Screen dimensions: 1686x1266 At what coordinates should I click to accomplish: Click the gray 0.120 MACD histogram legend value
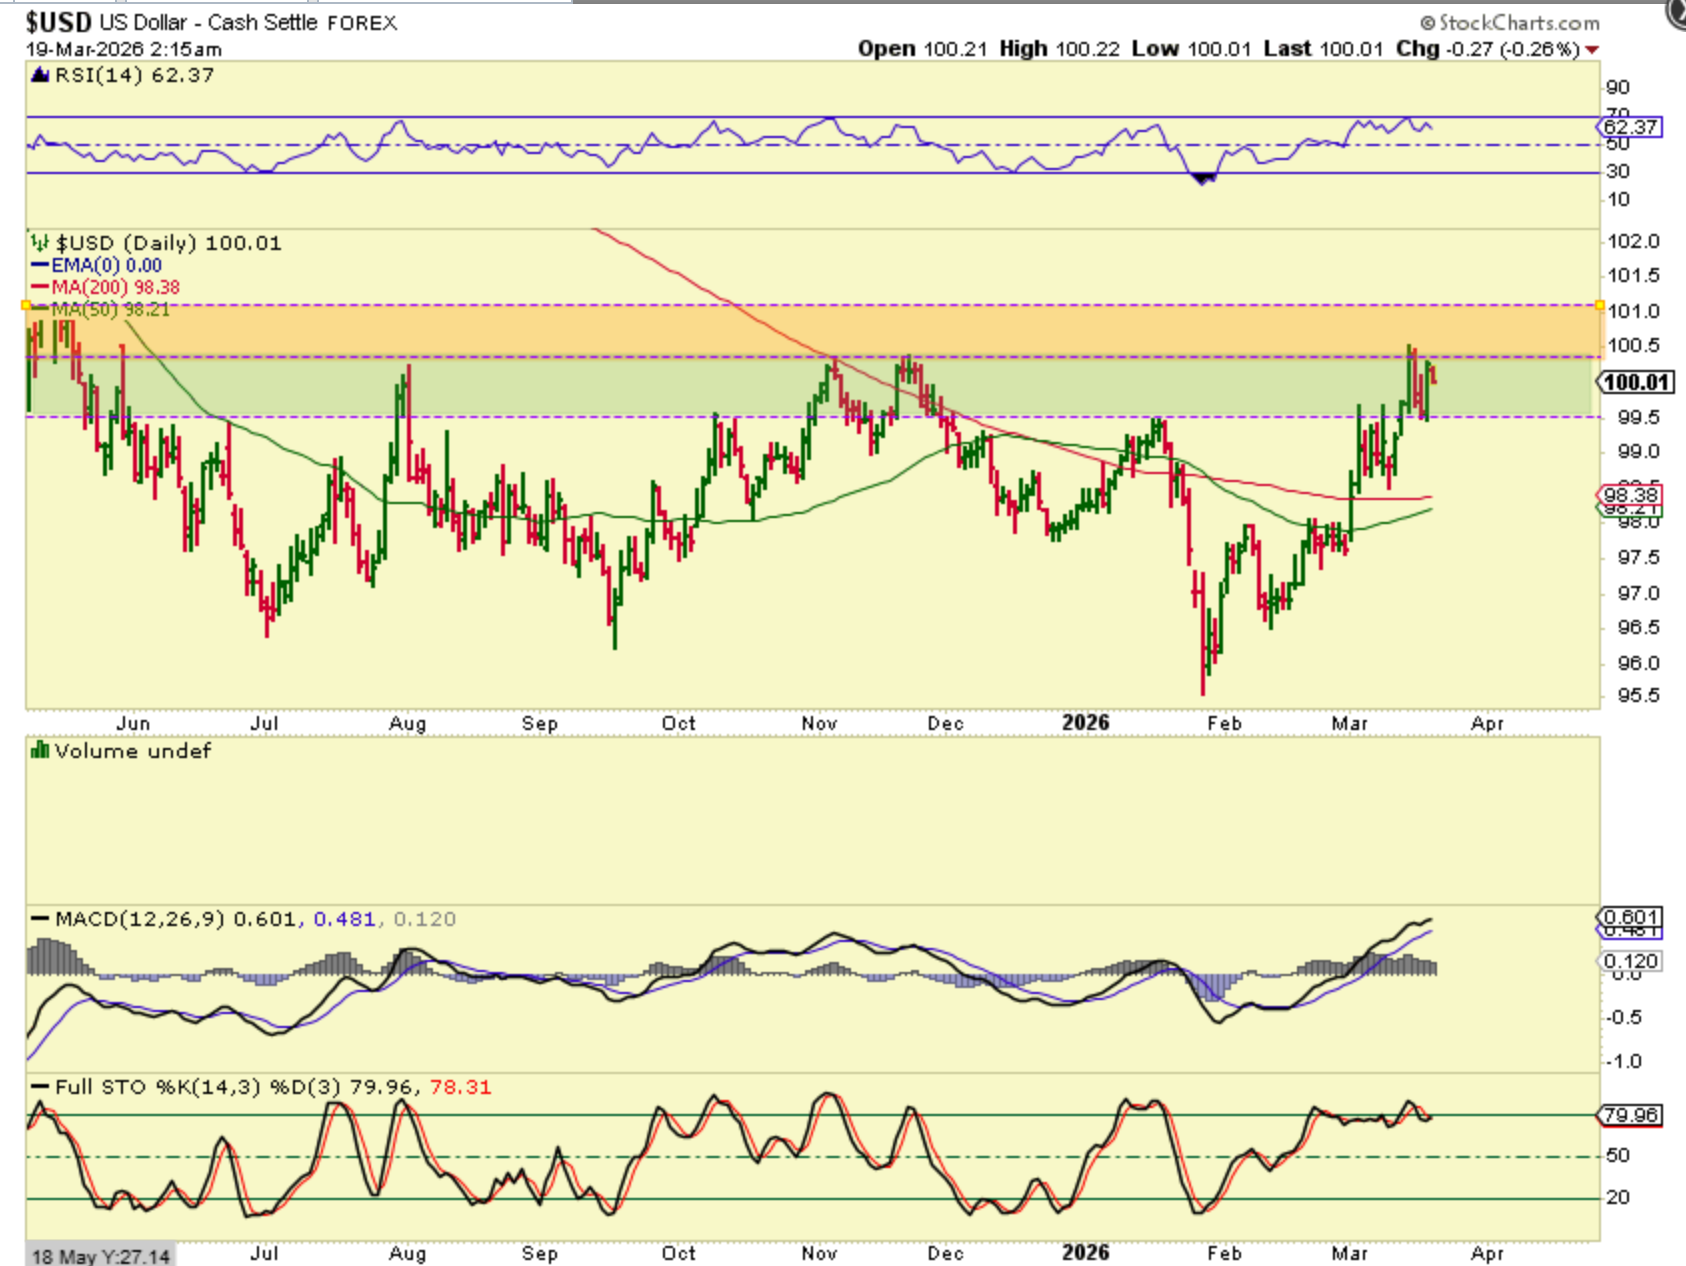pos(425,919)
